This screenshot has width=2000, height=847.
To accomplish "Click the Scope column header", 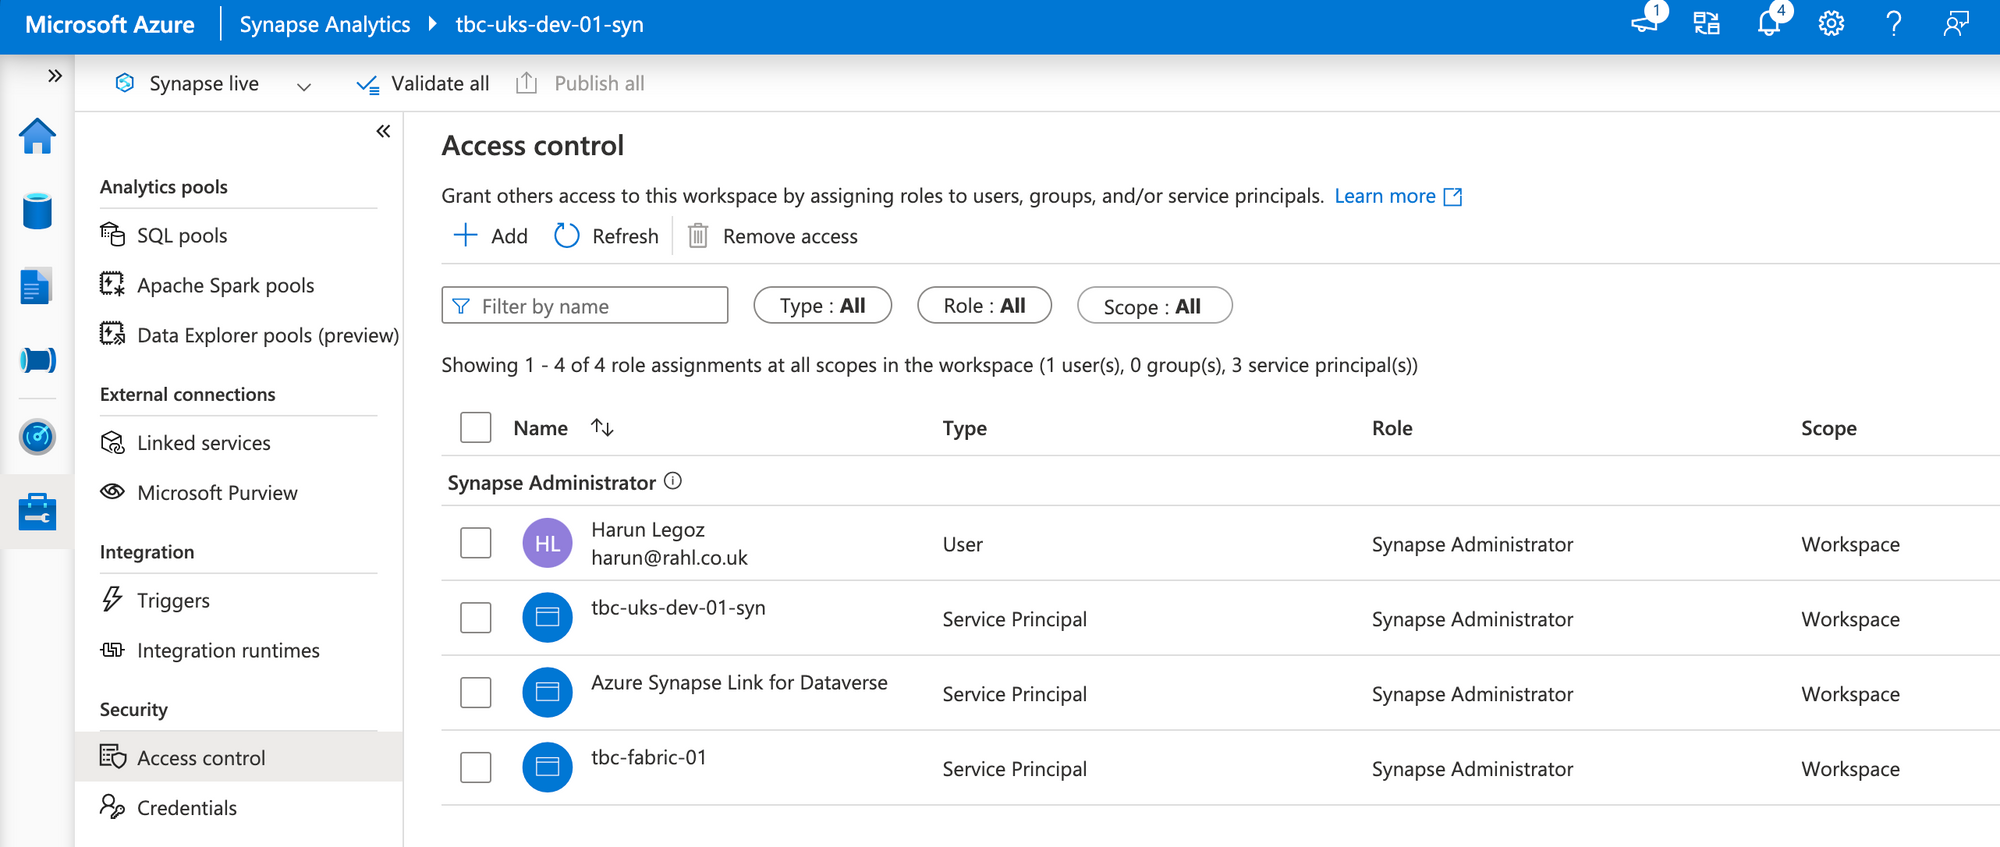I will 1829,429.
